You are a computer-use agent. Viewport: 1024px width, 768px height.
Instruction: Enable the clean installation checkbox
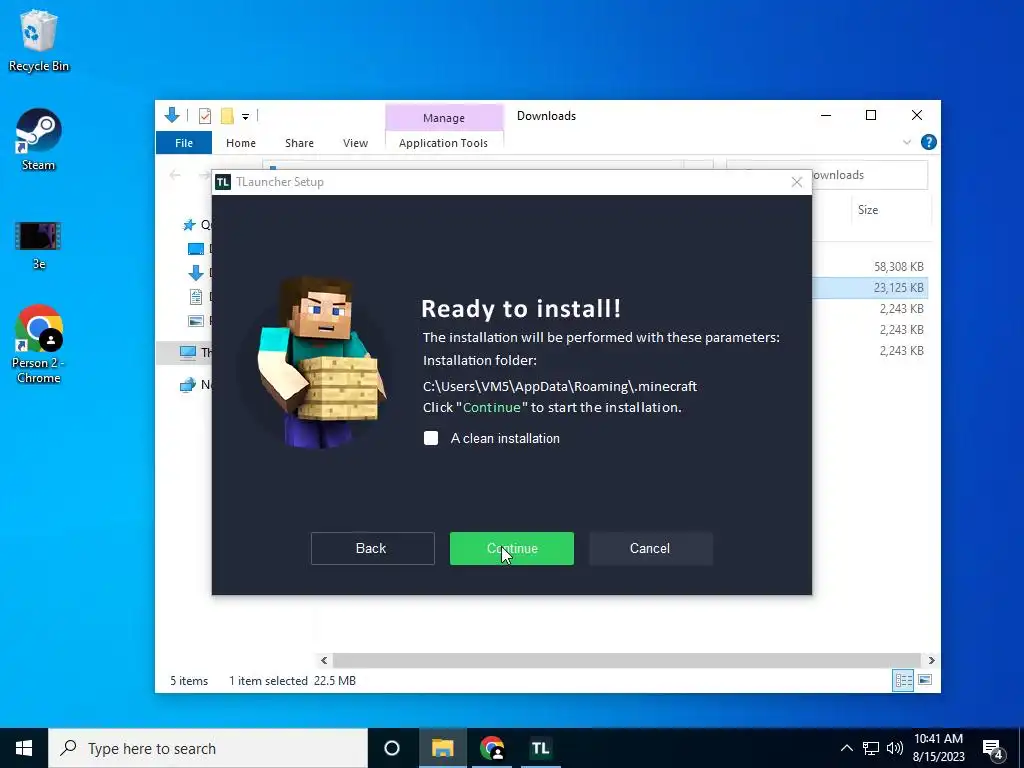(x=431, y=438)
